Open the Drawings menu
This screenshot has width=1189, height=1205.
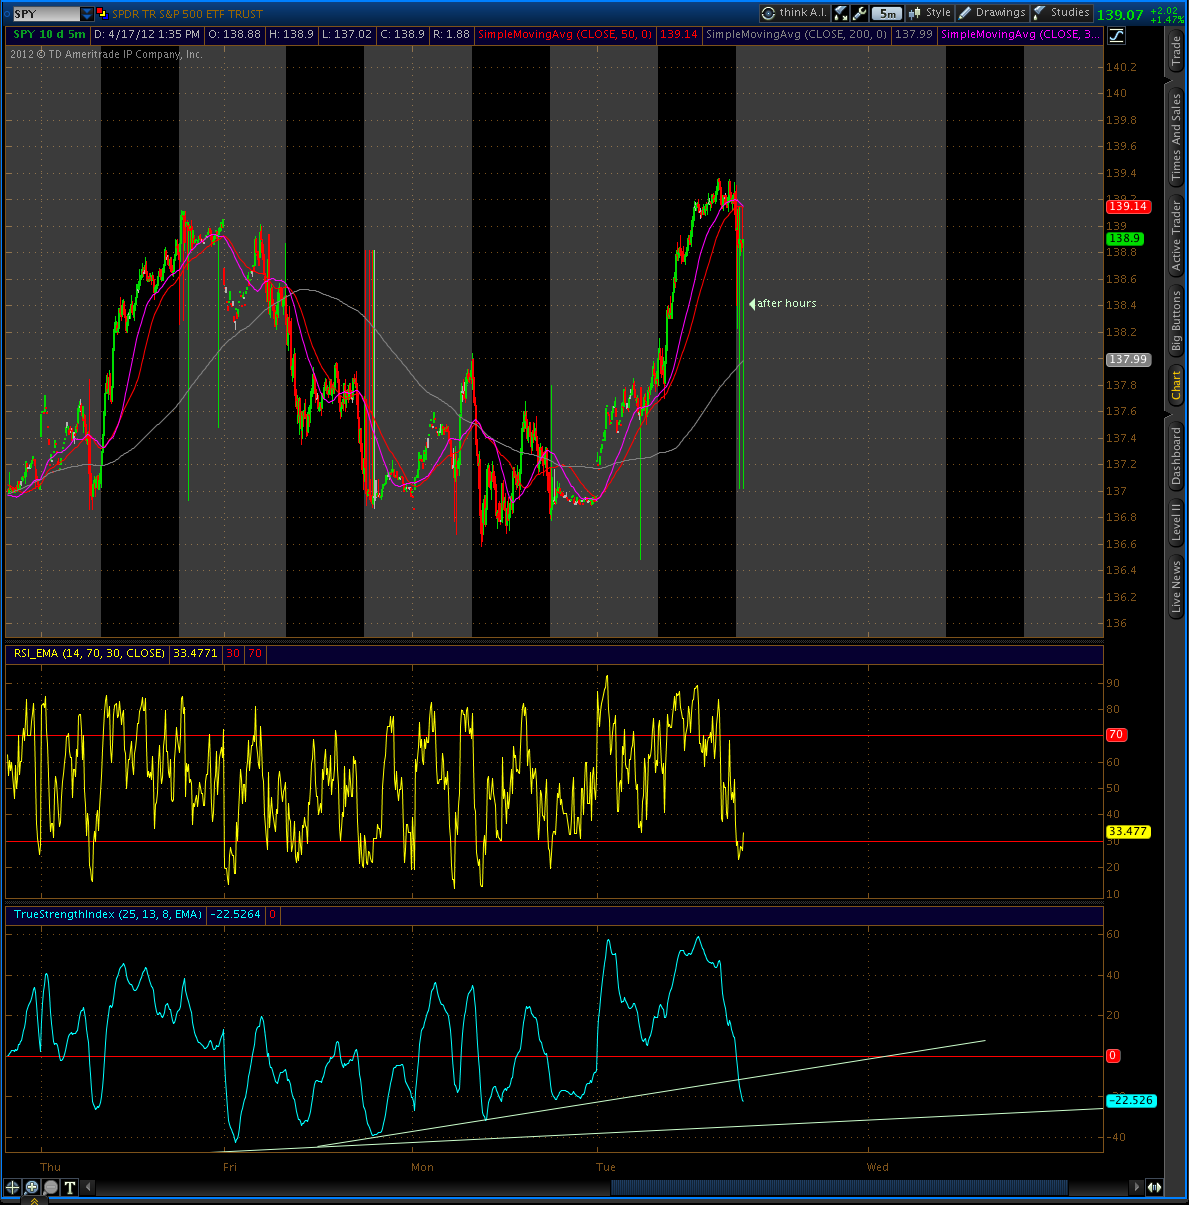tap(992, 13)
